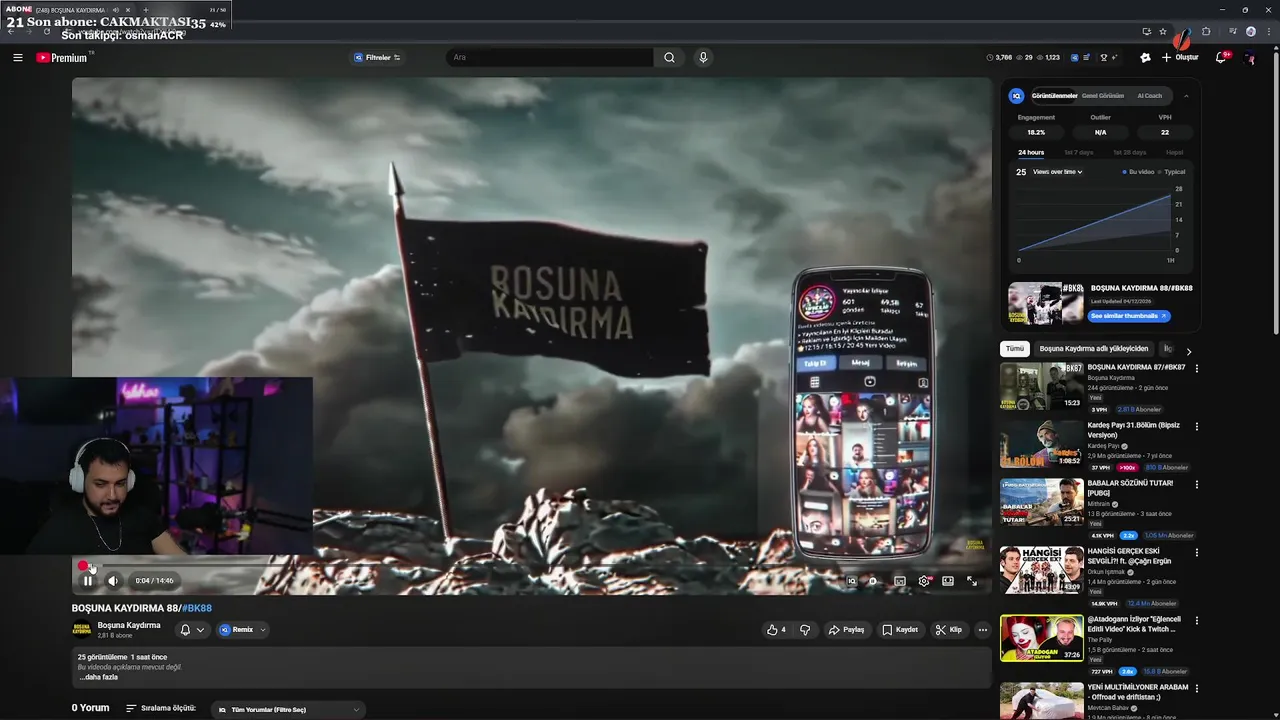Open options for HANGİSİ GERÇEK ESKİ SEVGİLİ video
Screen dimensions: 1280x720
tap(1196, 552)
